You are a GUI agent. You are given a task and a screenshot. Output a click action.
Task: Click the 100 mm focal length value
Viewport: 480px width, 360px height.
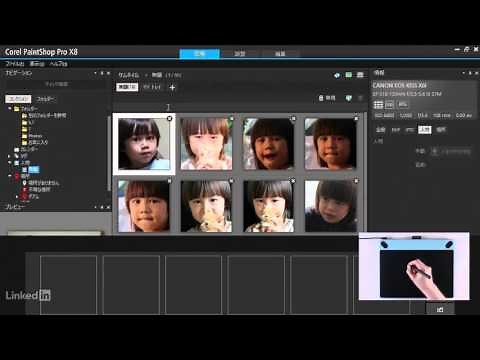(x=442, y=116)
